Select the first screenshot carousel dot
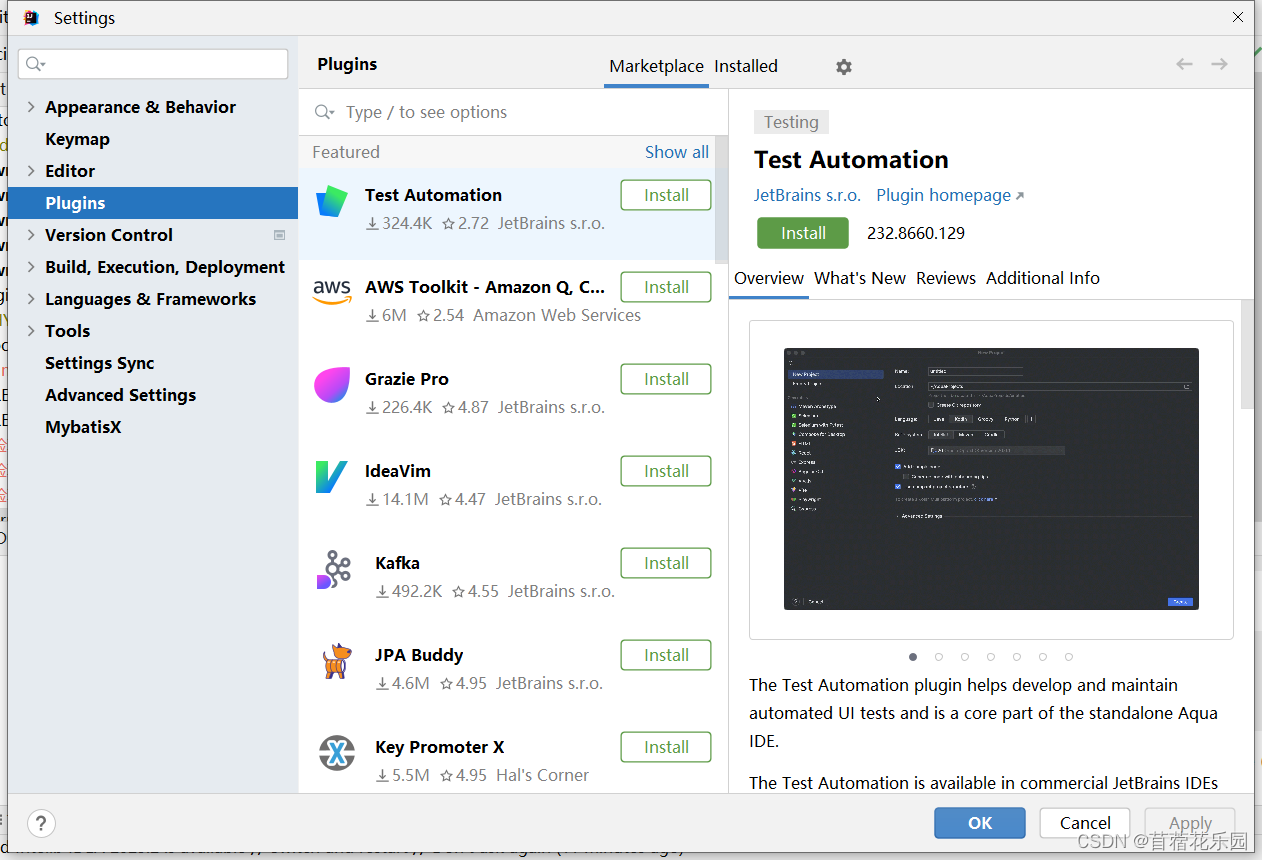 [x=913, y=657]
